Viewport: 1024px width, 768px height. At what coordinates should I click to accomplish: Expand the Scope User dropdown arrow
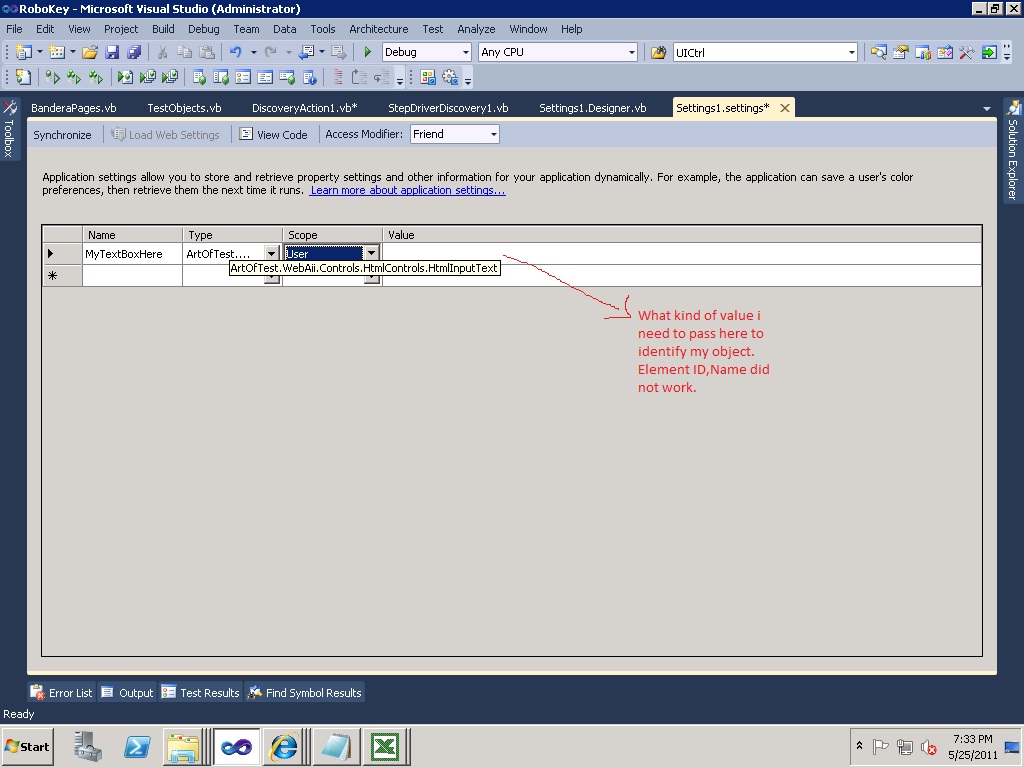(371, 253)
